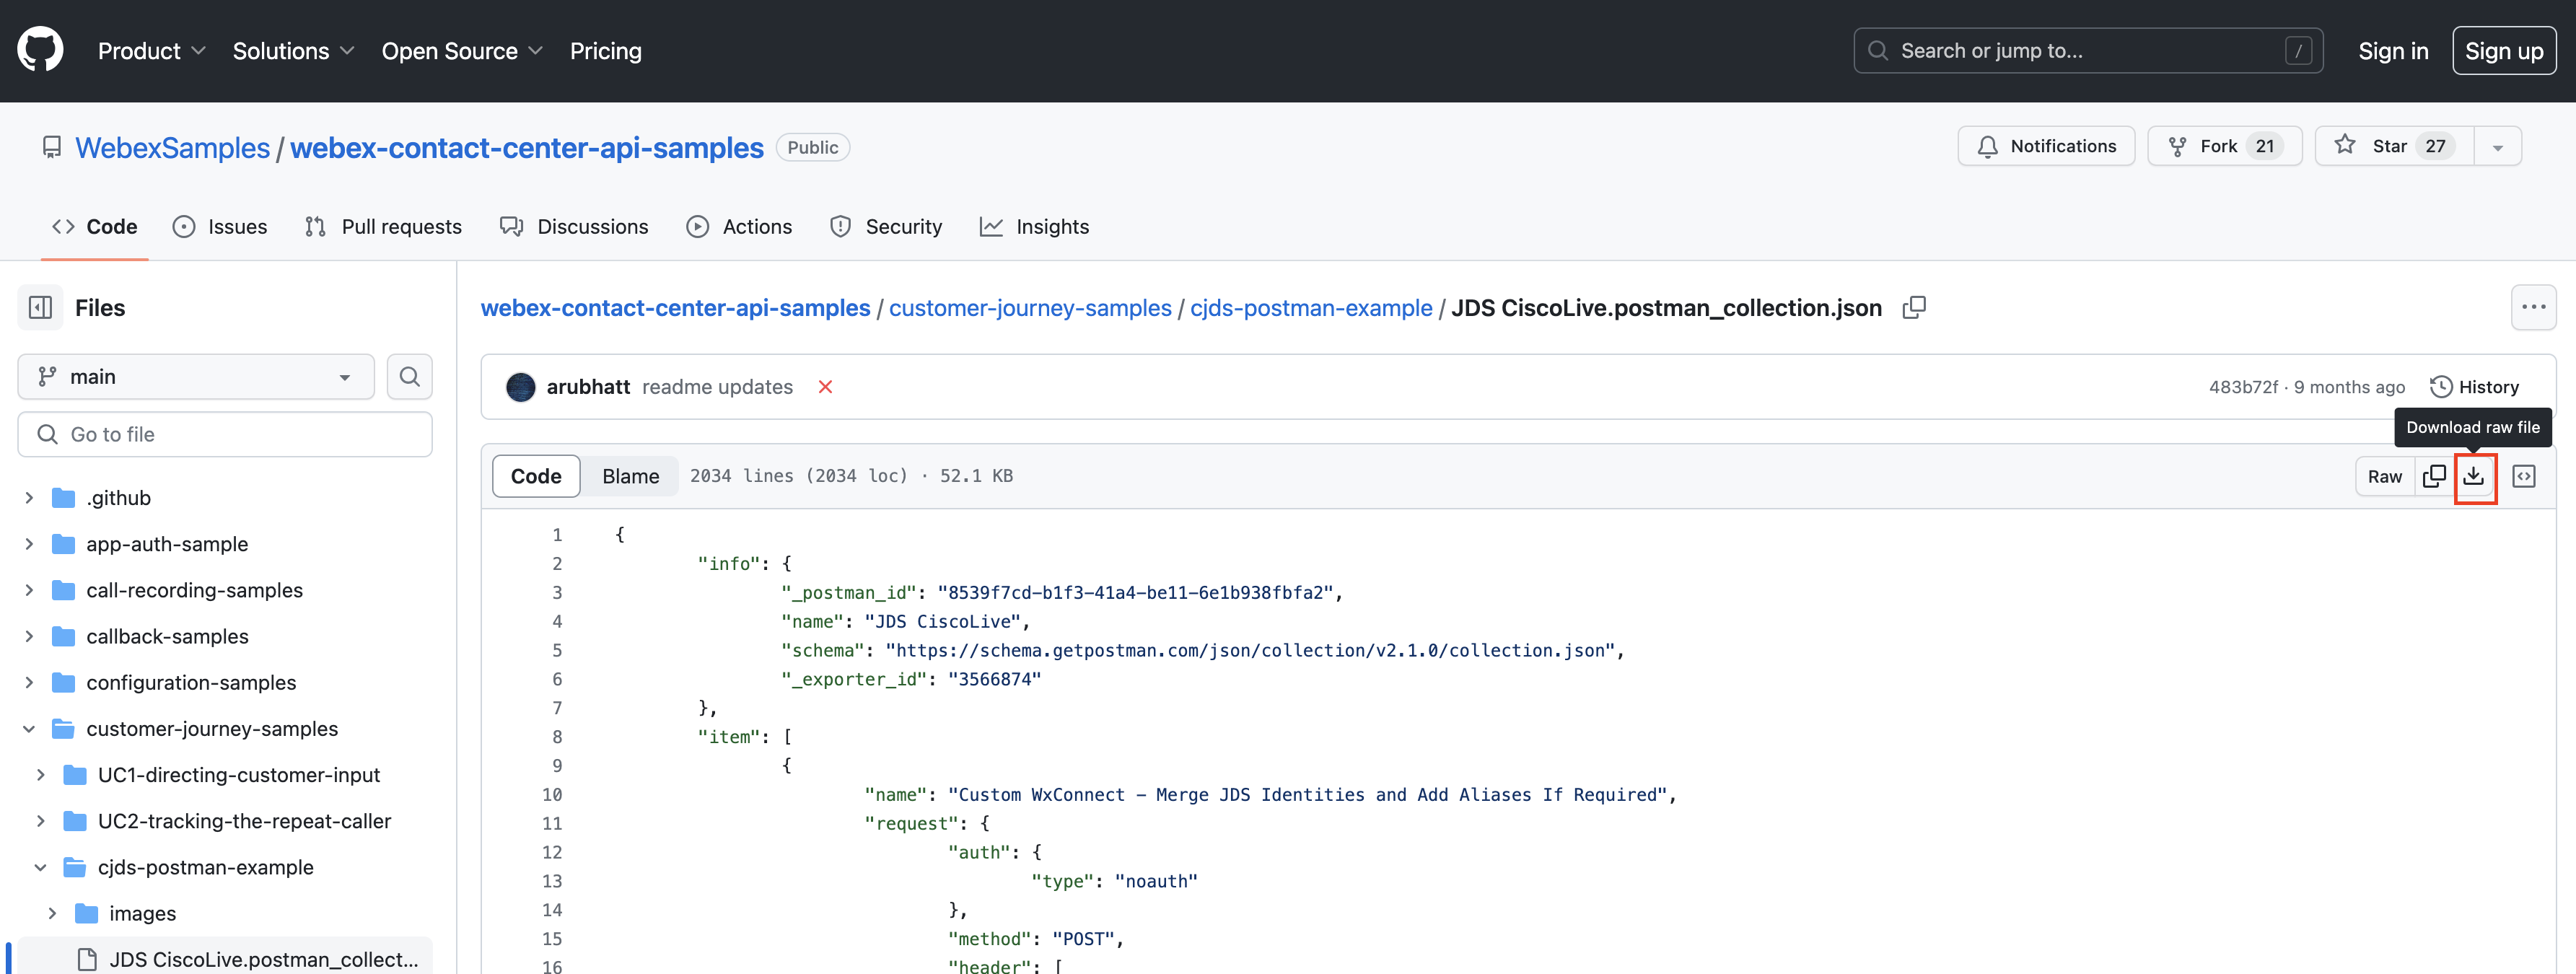Open the more file actions menu
Screen dimensions: 2576x974
coord(2533,308)
